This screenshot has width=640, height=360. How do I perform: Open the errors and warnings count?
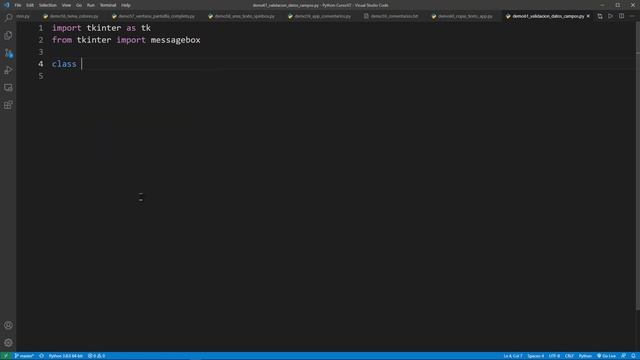click(x=97, y=356)
